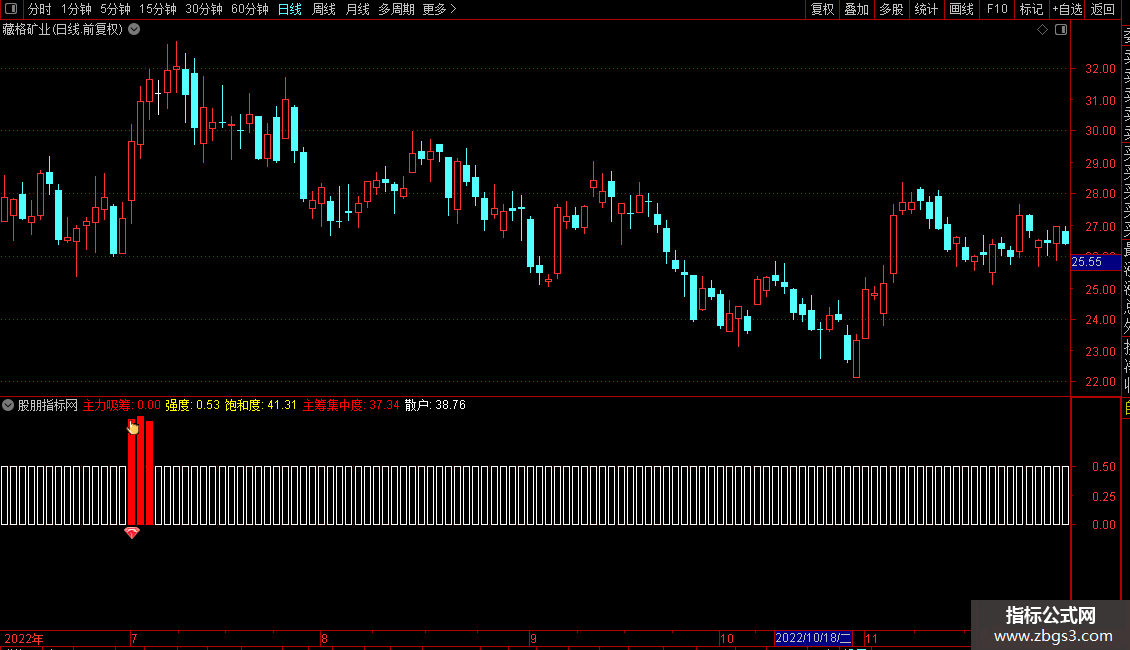Expand the 更多 periods menu

[x=439, y=9]
